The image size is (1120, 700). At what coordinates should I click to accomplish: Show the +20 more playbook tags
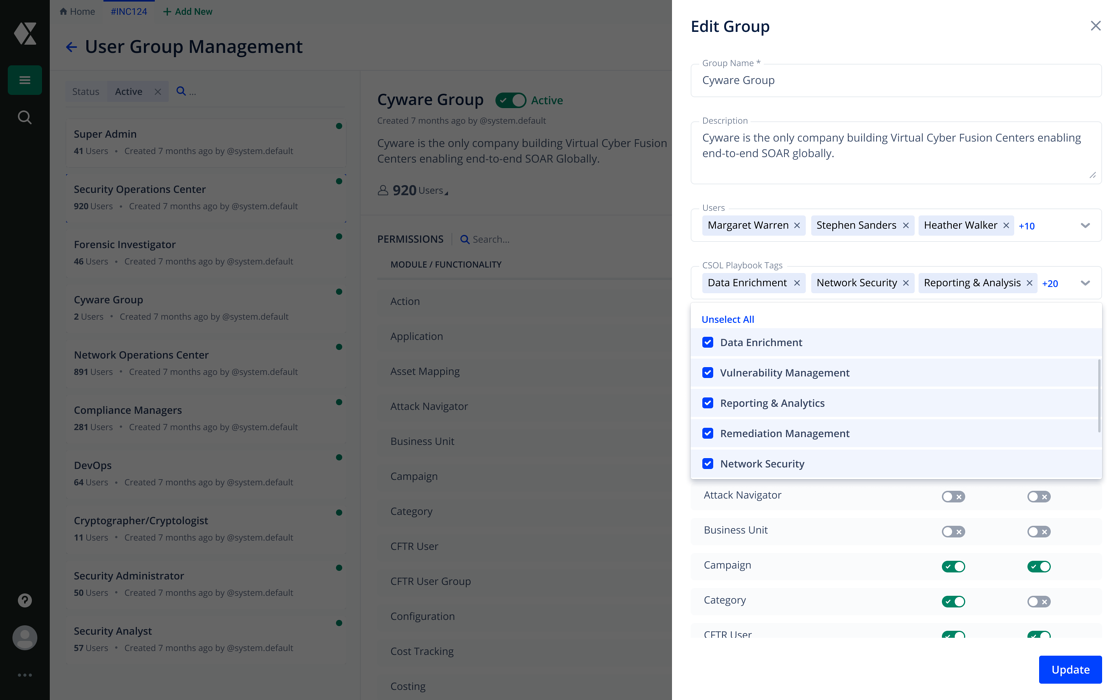(1050, 284)
